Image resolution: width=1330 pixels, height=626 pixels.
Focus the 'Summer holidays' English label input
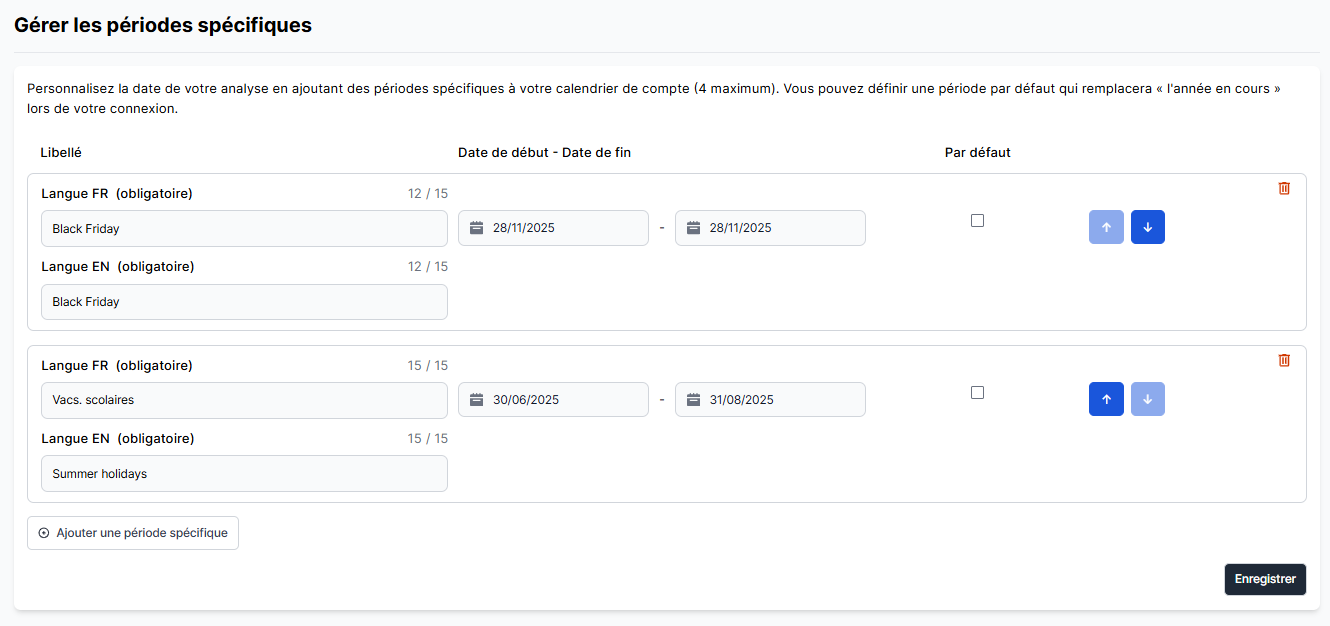[244, 474]
